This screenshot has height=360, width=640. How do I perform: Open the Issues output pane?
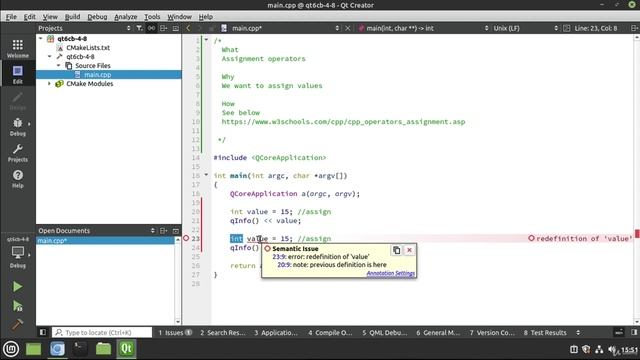pyautogui.click(x=175, y=332)
